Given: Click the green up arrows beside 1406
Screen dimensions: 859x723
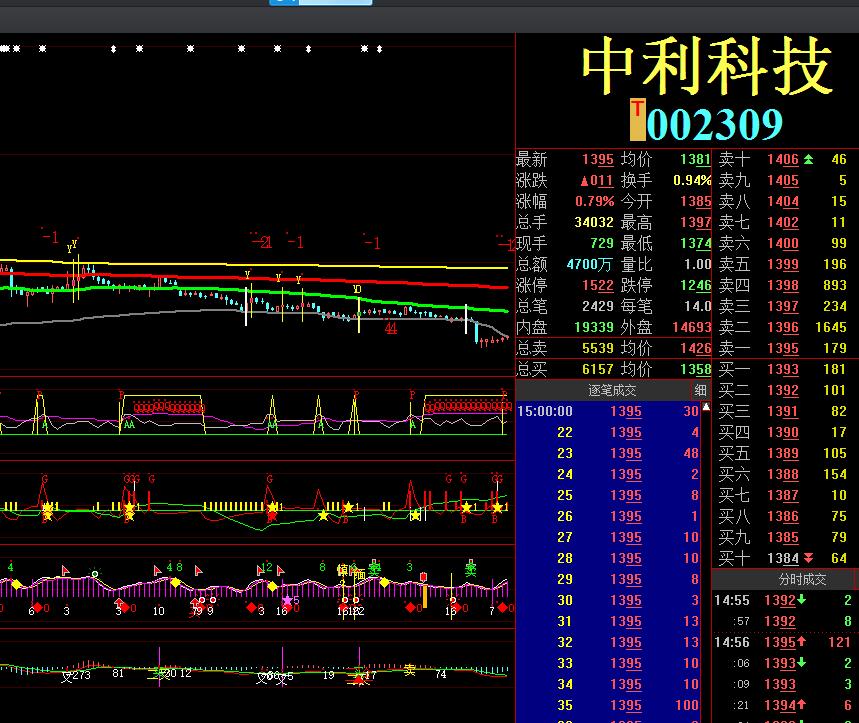Looking at the screenshot, I should (809, 159).
